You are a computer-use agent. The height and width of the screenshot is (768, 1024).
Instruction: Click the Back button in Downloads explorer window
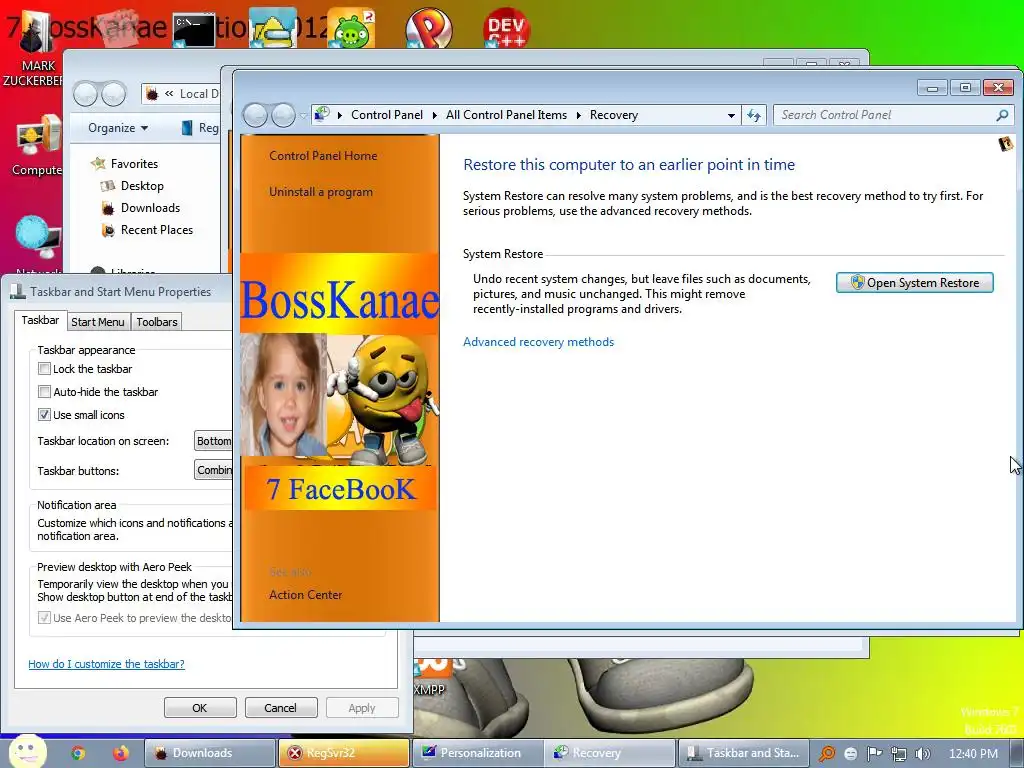tap(86, 94)
